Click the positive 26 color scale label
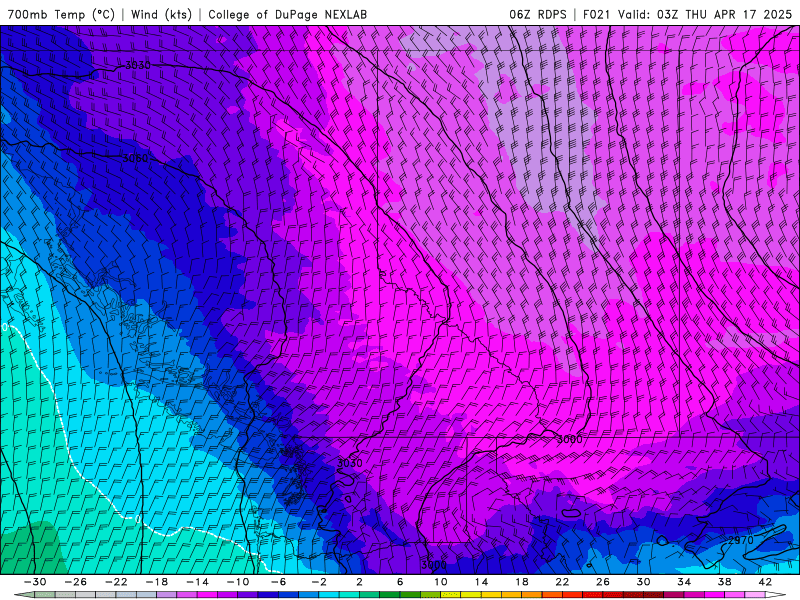 click(603, 582)
